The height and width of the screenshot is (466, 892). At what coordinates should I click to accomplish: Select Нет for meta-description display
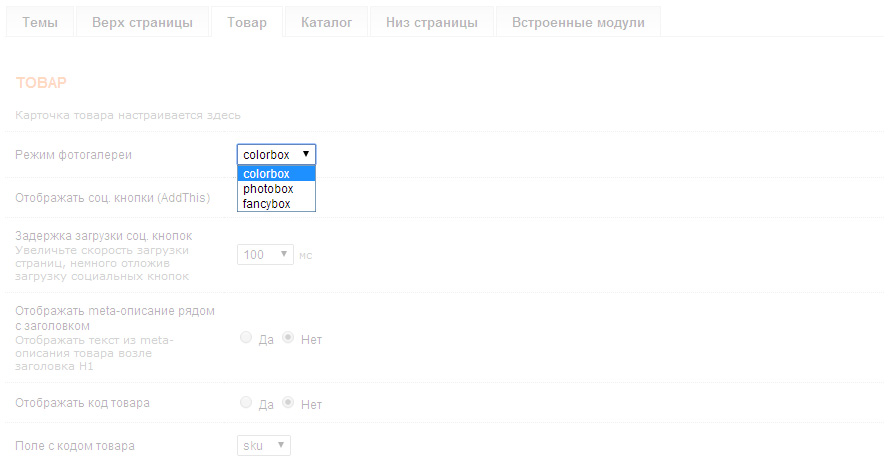tap(288, 338)
